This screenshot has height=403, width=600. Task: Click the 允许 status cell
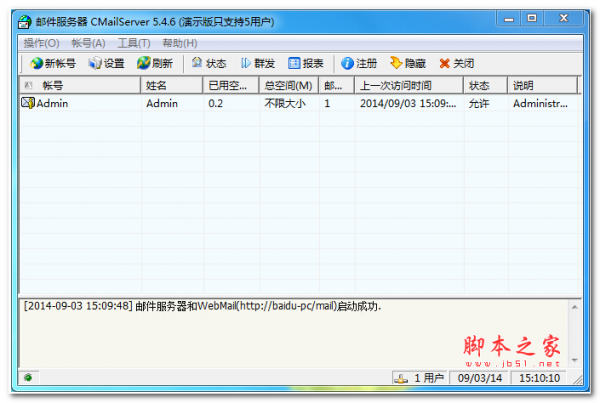click(x=479, y=103)
